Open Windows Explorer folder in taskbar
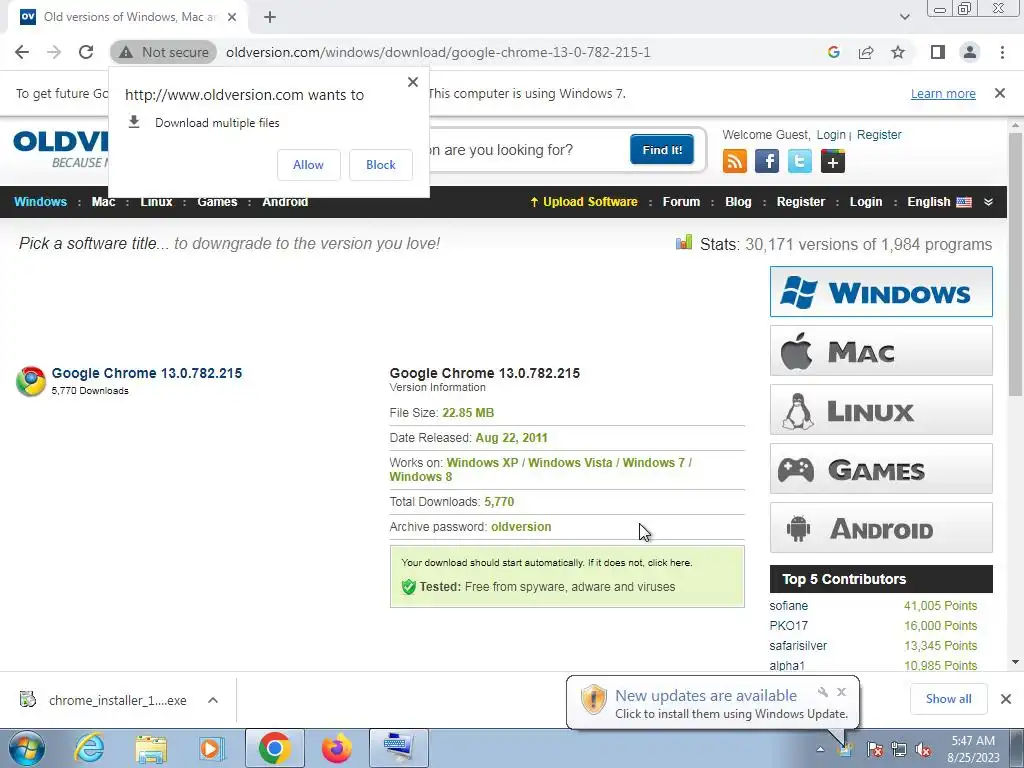The height and width of the screenshot is (768, 1024). (x=151, y=748)
